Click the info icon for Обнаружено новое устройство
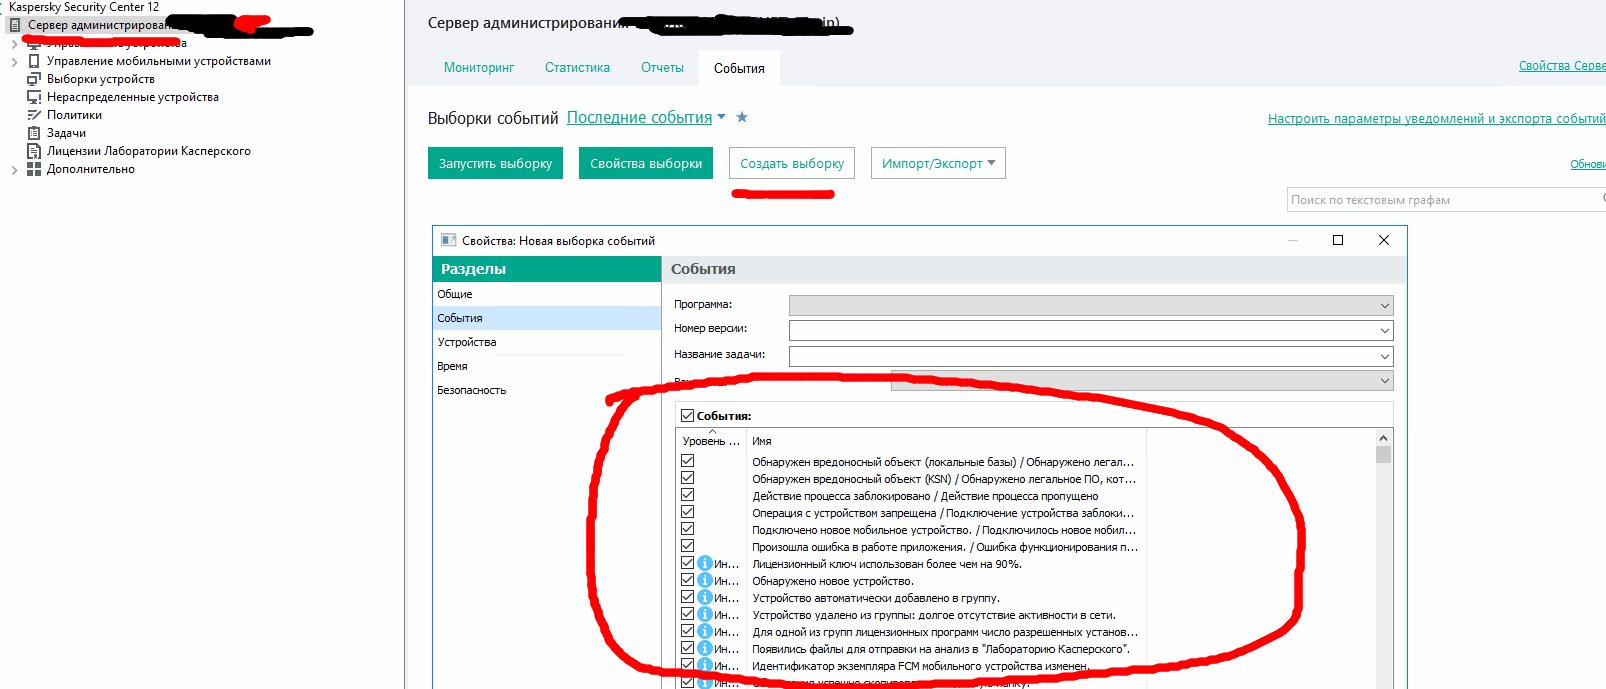 point(705,580)
